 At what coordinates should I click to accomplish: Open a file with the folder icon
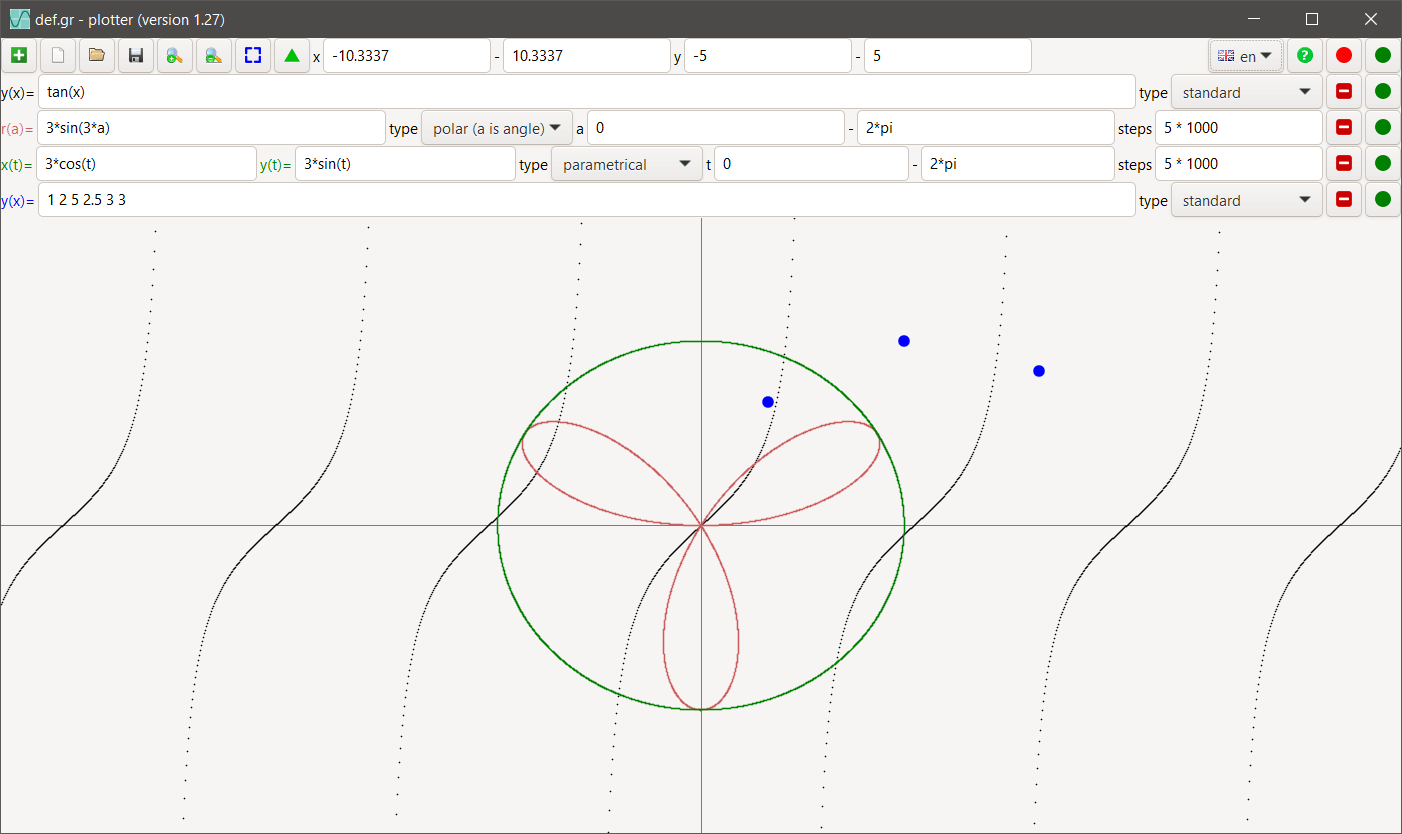[97, 56]
